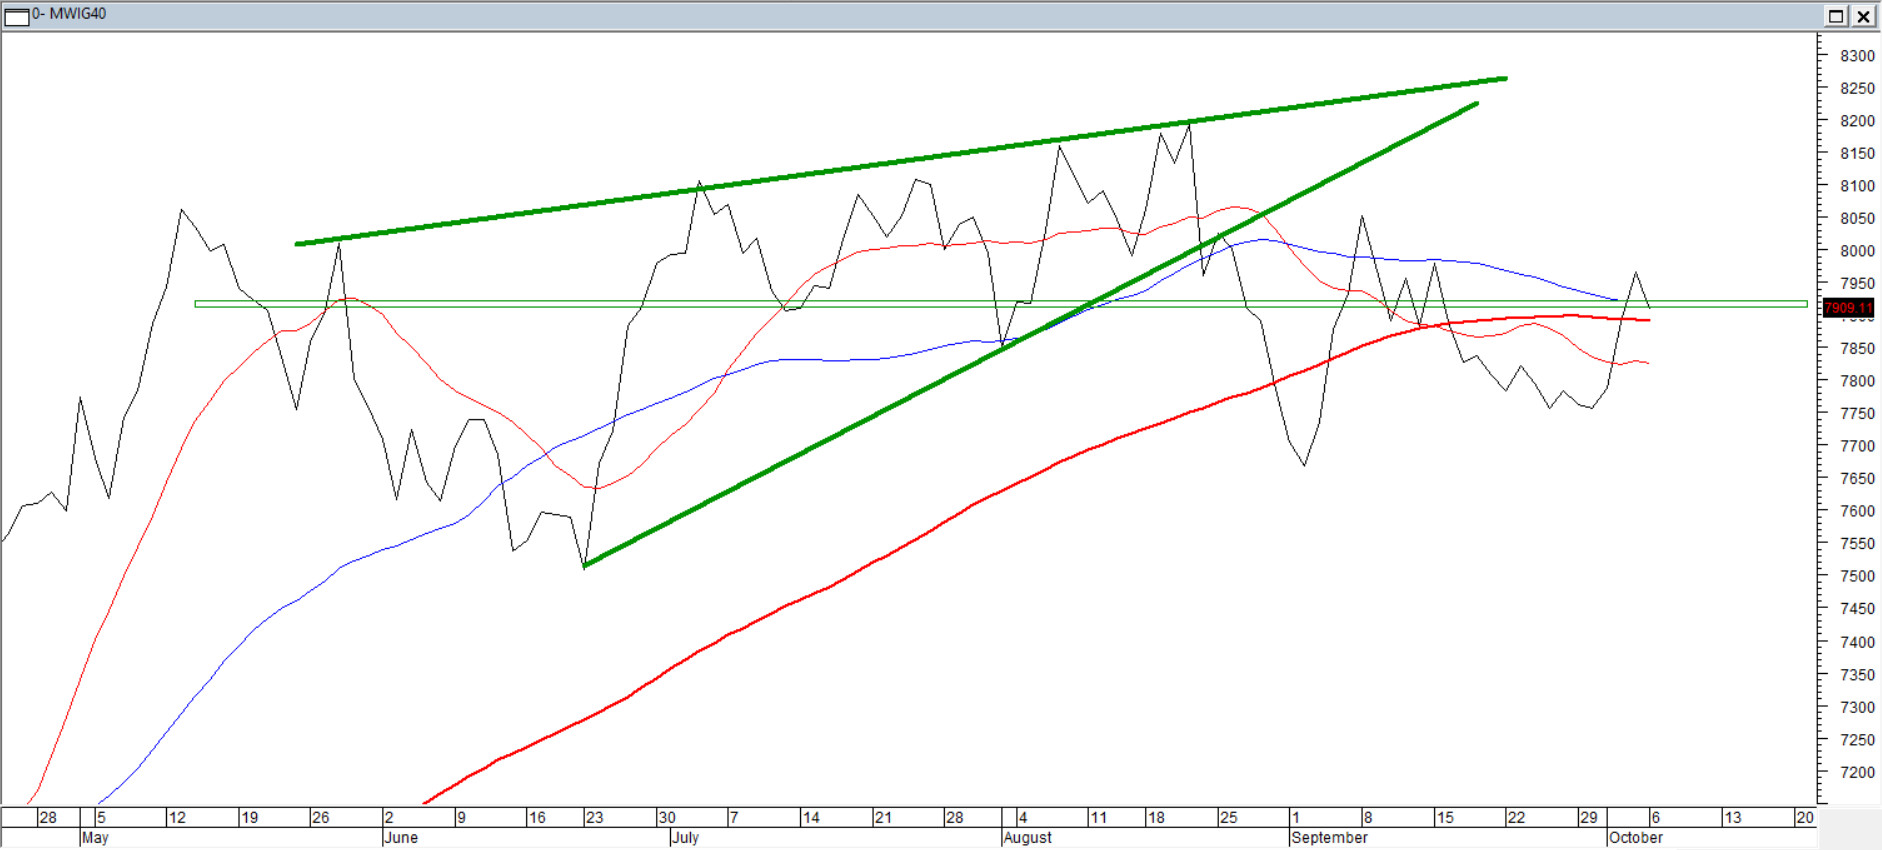Click the July month label on timeline
Screen dimensions: 1882x850
pyautogui.click(x=685, y=838)
